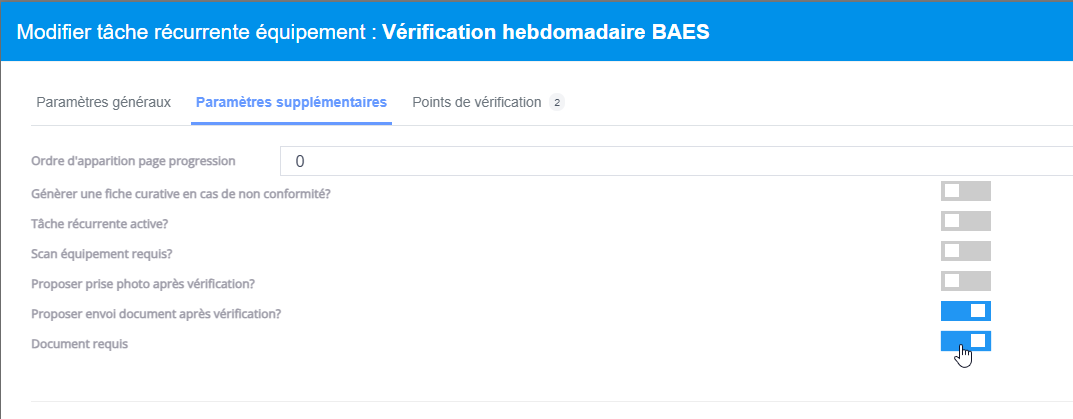Screen dimensions: 1073x419
Task: Click the Scan équipement requis? label
Action: pos(108,253)
